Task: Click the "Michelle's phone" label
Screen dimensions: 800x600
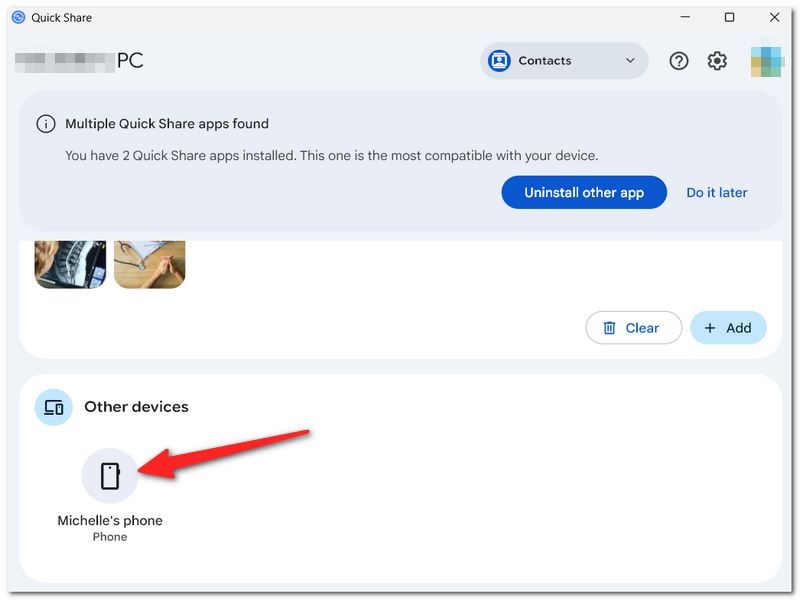Action: (x=110, y=520)
